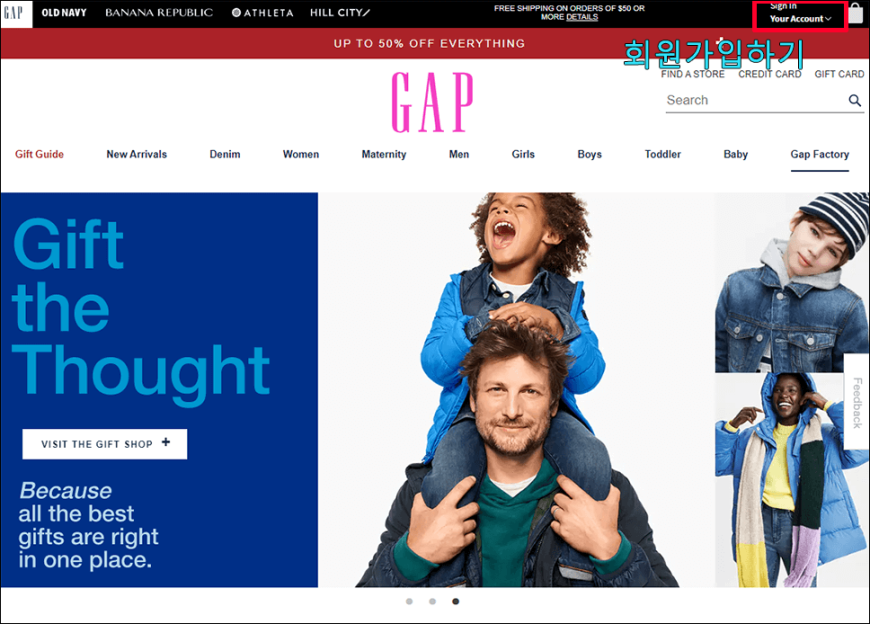This screenshot has height=624, width=870.
Task: Select the Men category
Action: pos(459,154)
